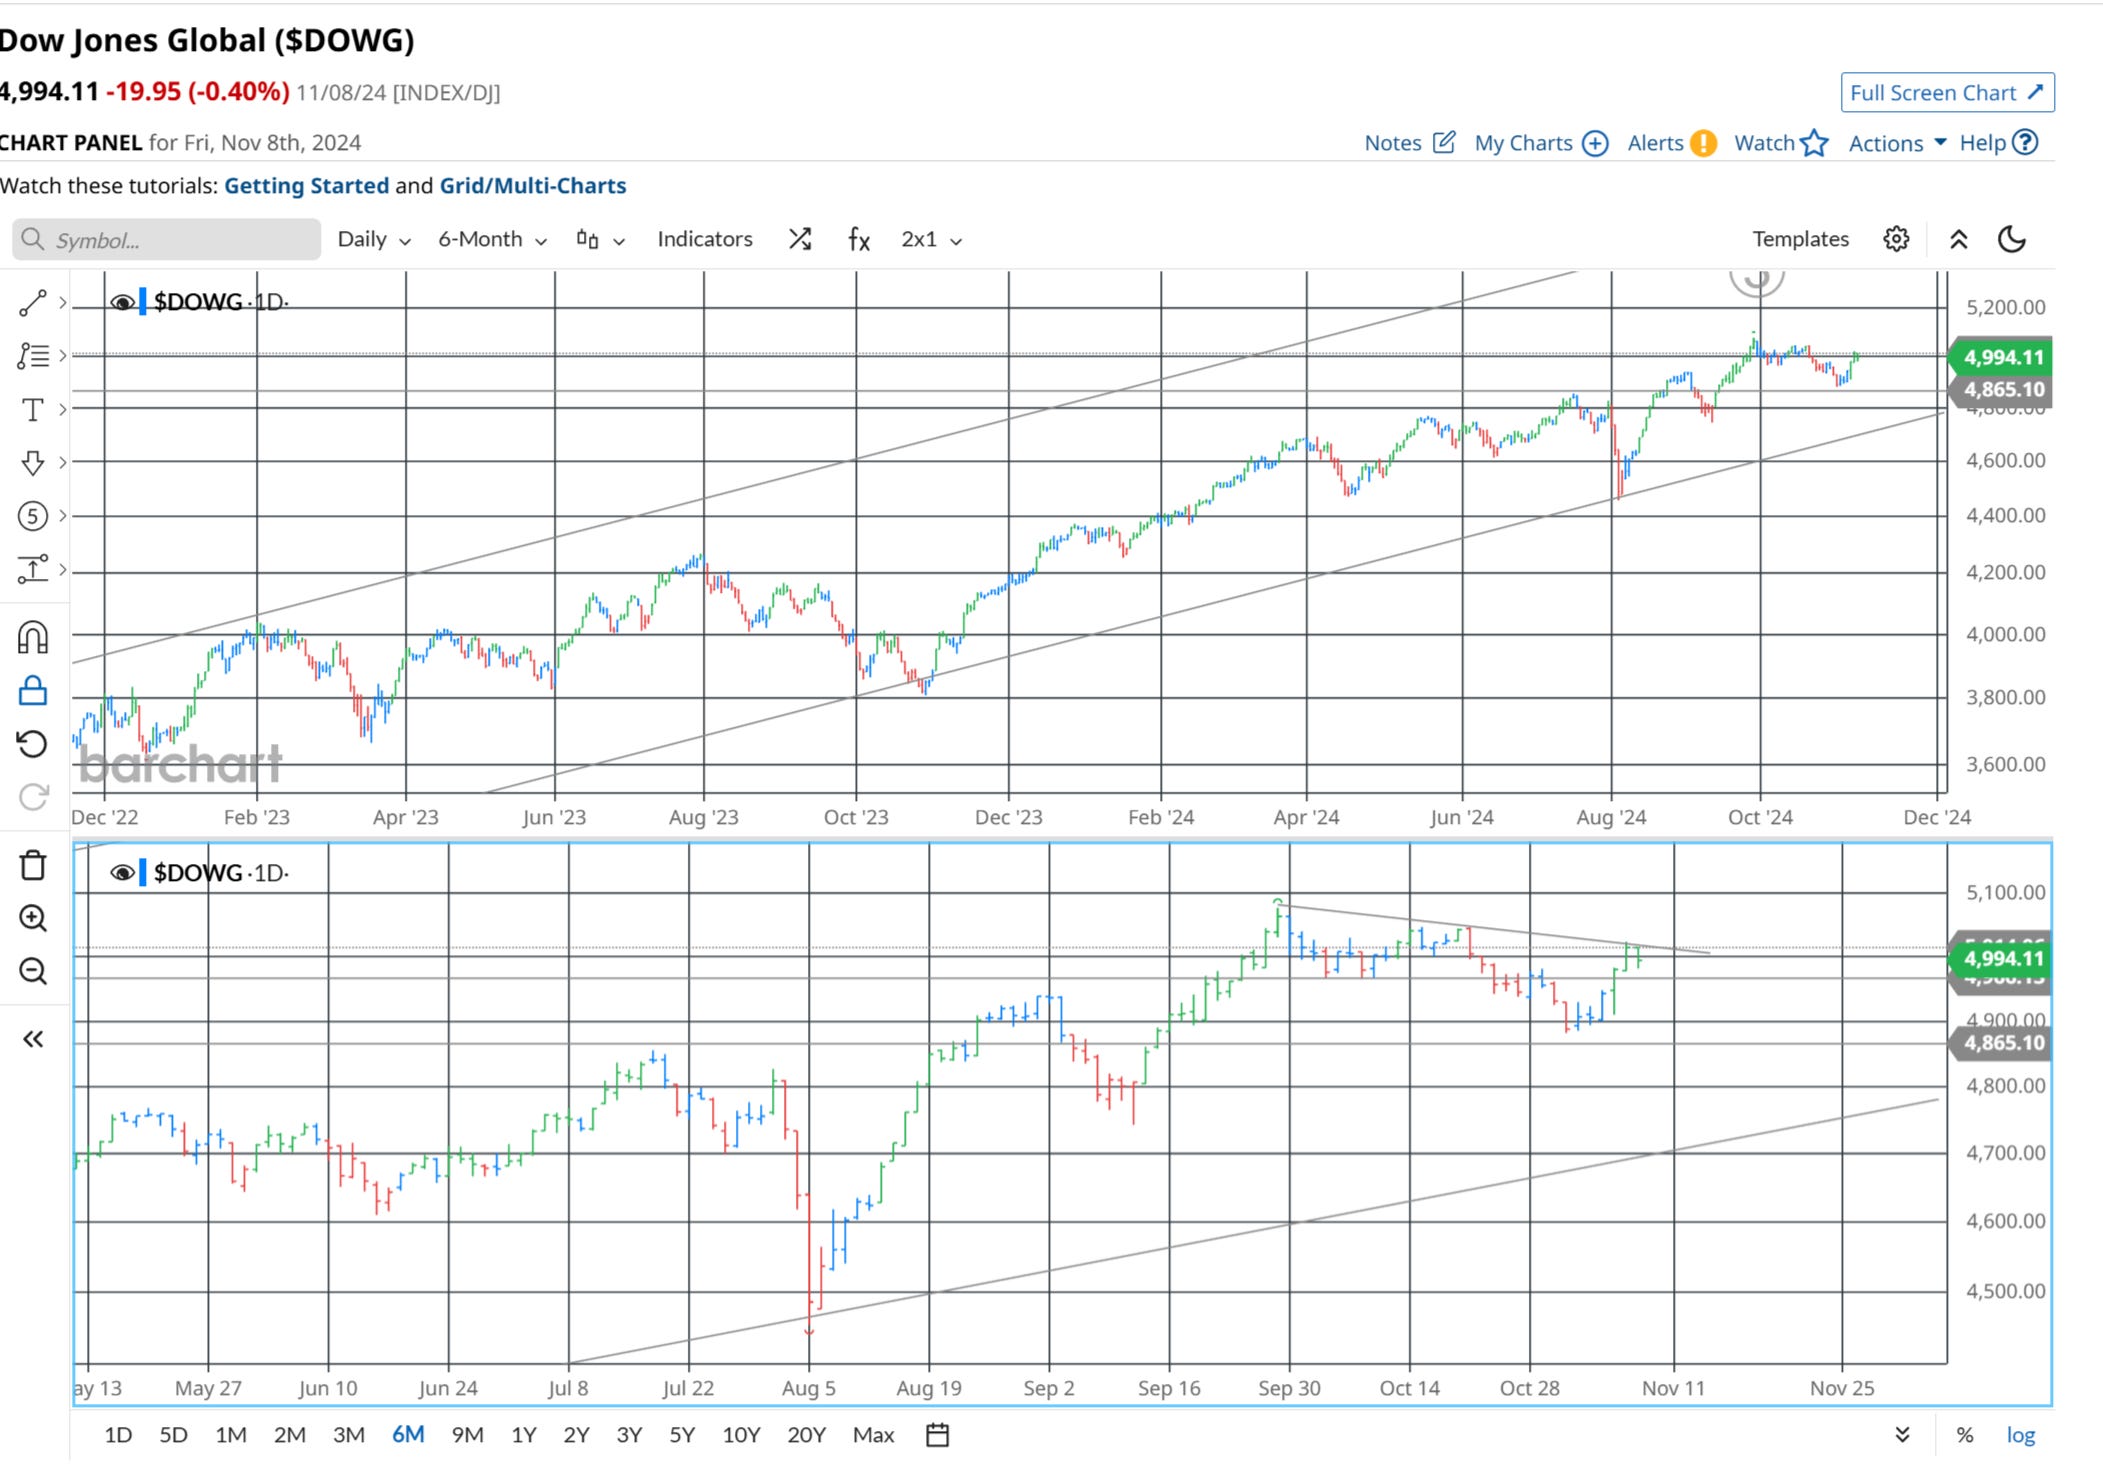Open the Daily frequency dropdown
Screen dimensions: 2103x1481
(x=373, y=239)
